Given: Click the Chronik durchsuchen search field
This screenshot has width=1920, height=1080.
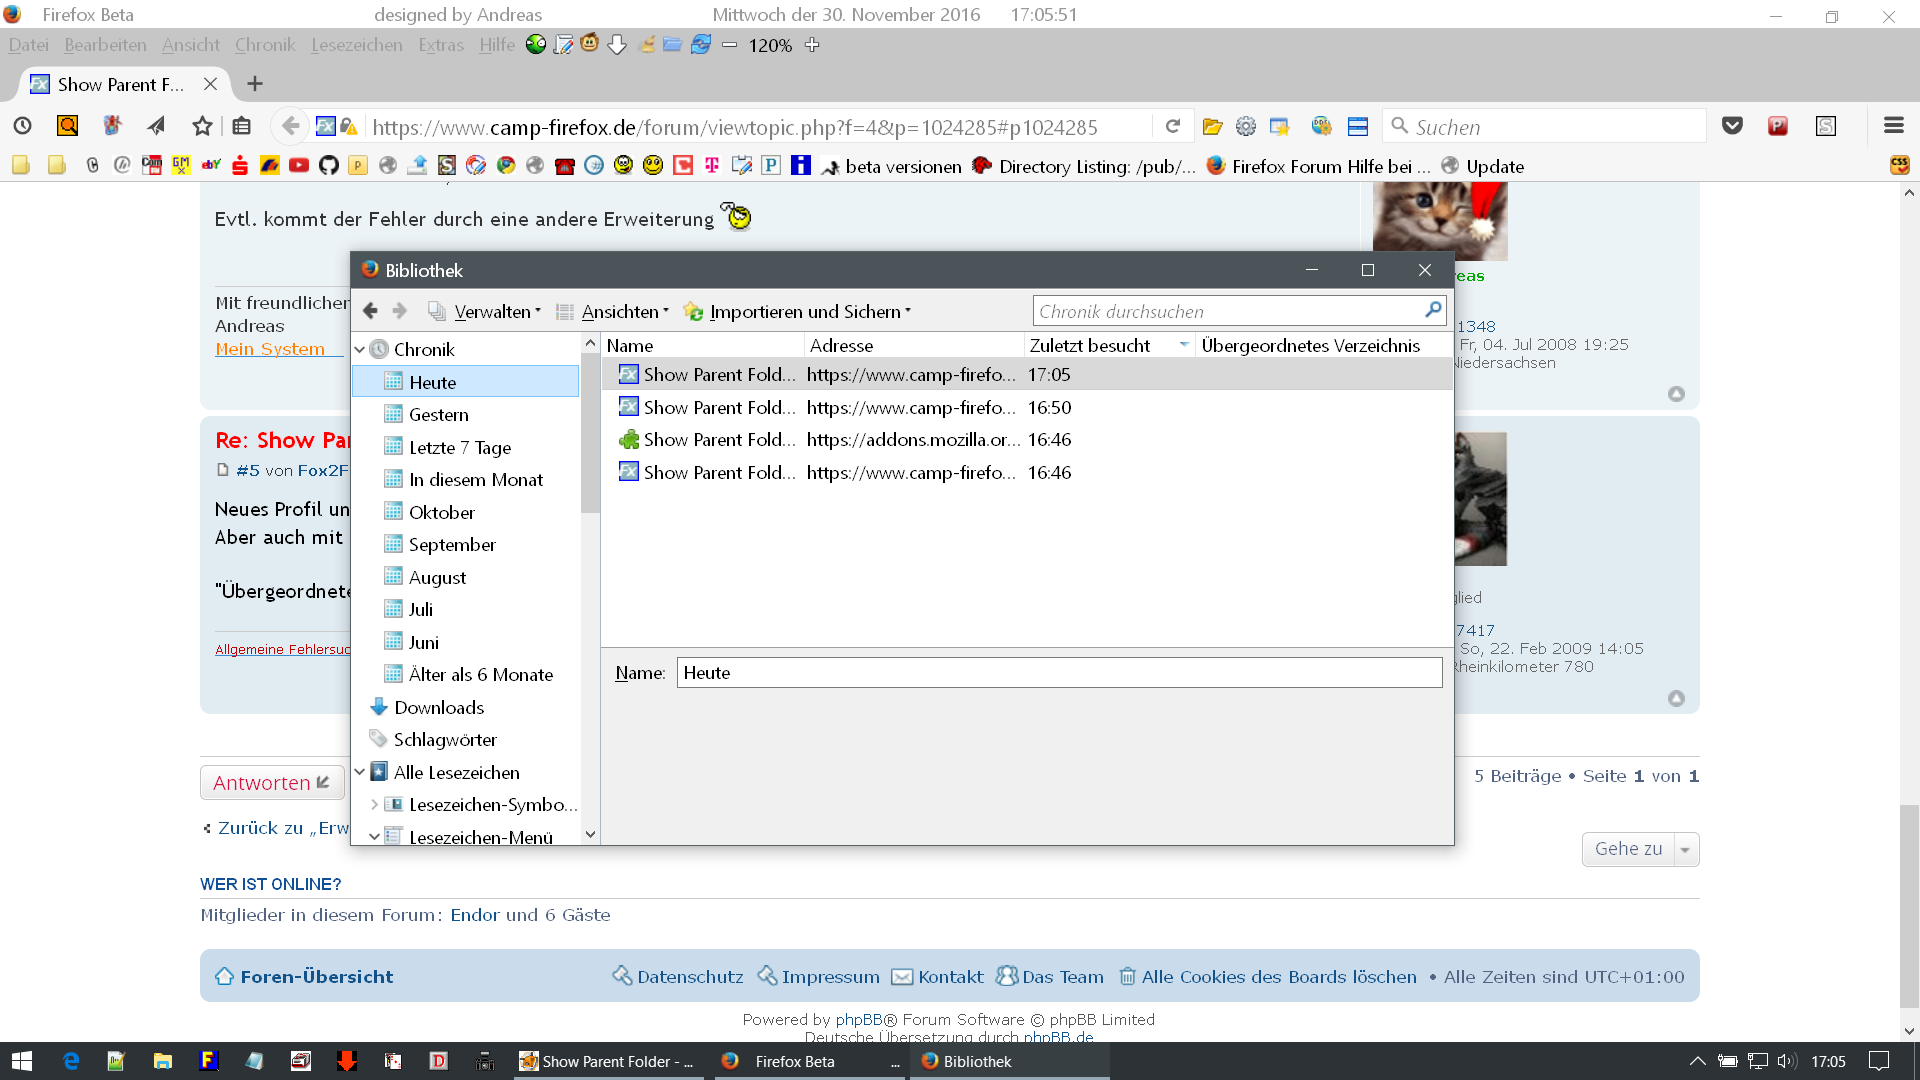Looking at the screenshot, I should (1226, 312).
